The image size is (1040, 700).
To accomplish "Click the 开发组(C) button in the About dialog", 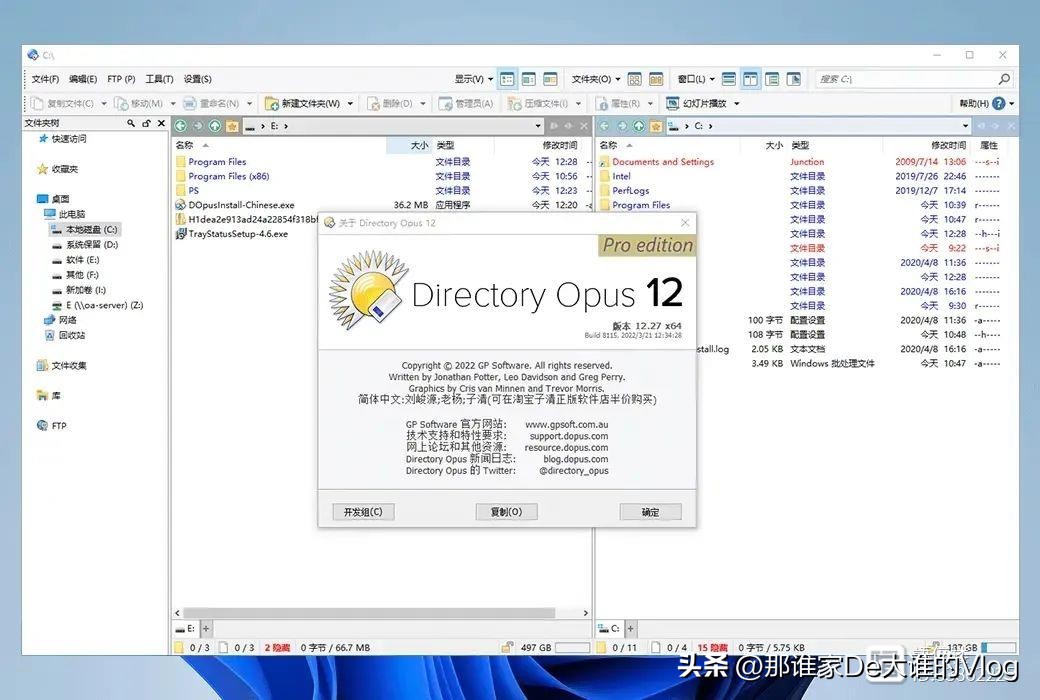I will [362, 511].
